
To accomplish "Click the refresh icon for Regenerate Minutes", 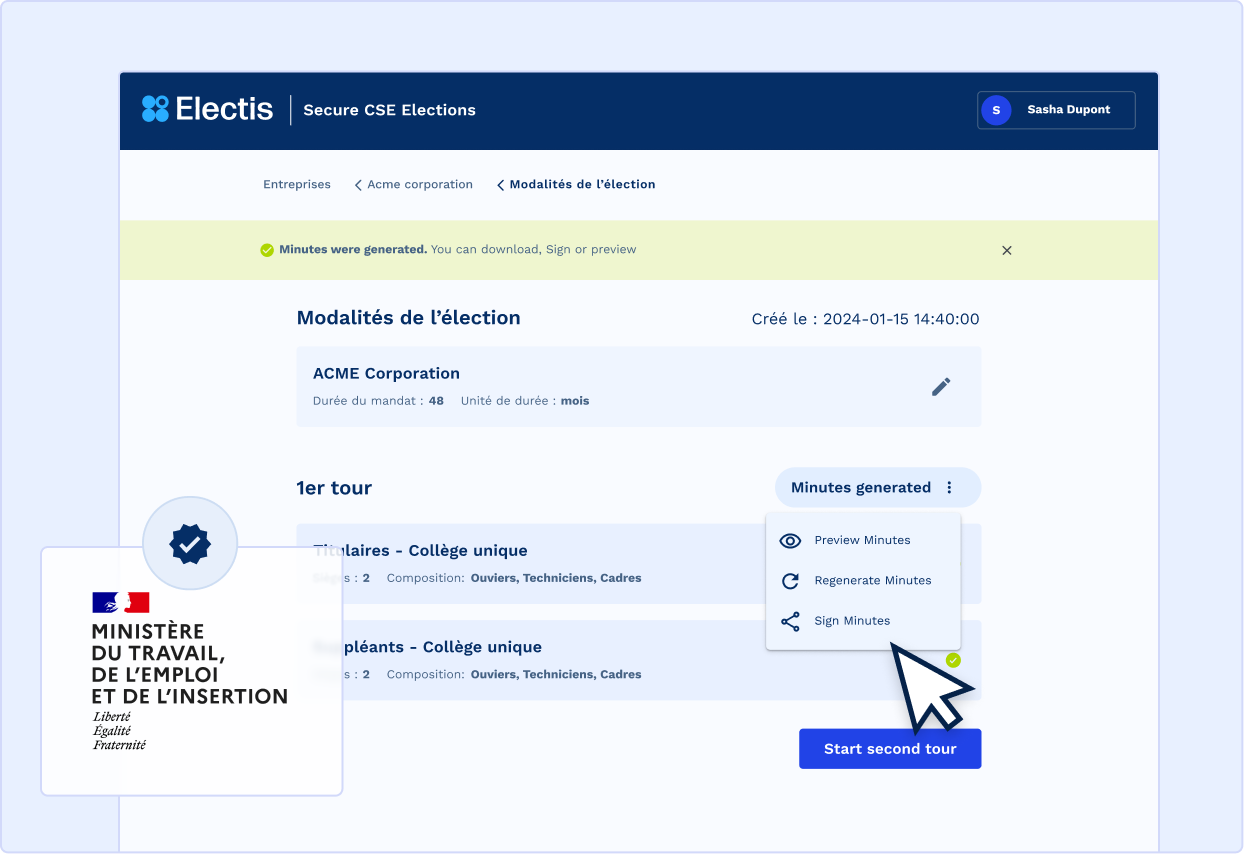I will (790, 581).
